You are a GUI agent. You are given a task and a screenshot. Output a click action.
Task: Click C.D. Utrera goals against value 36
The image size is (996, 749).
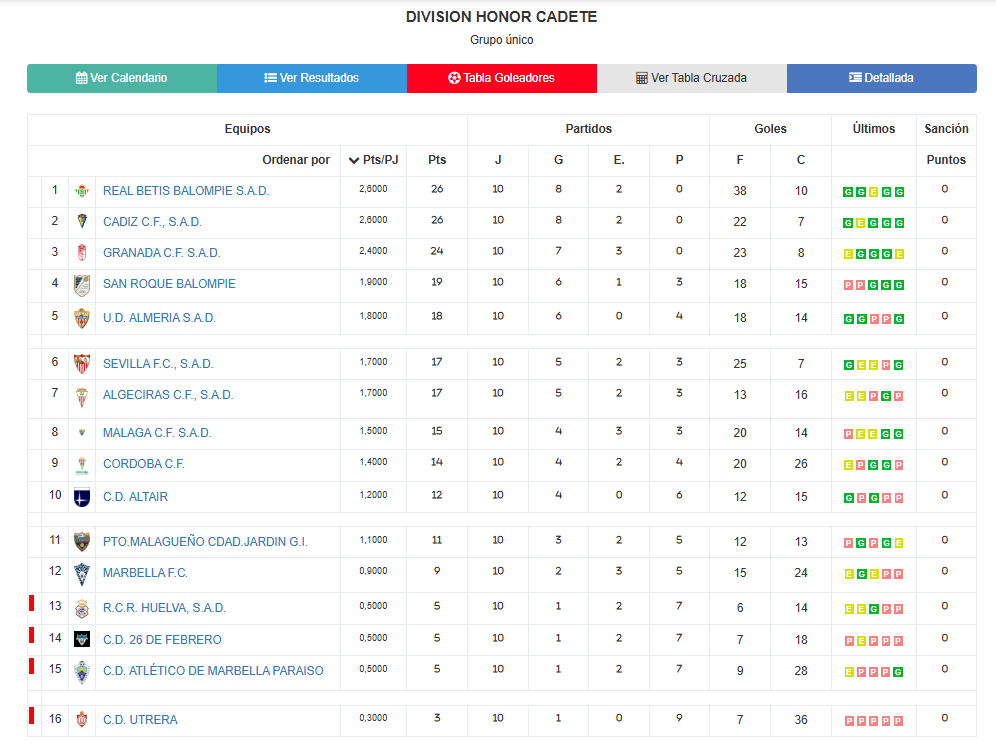[801, 720]
